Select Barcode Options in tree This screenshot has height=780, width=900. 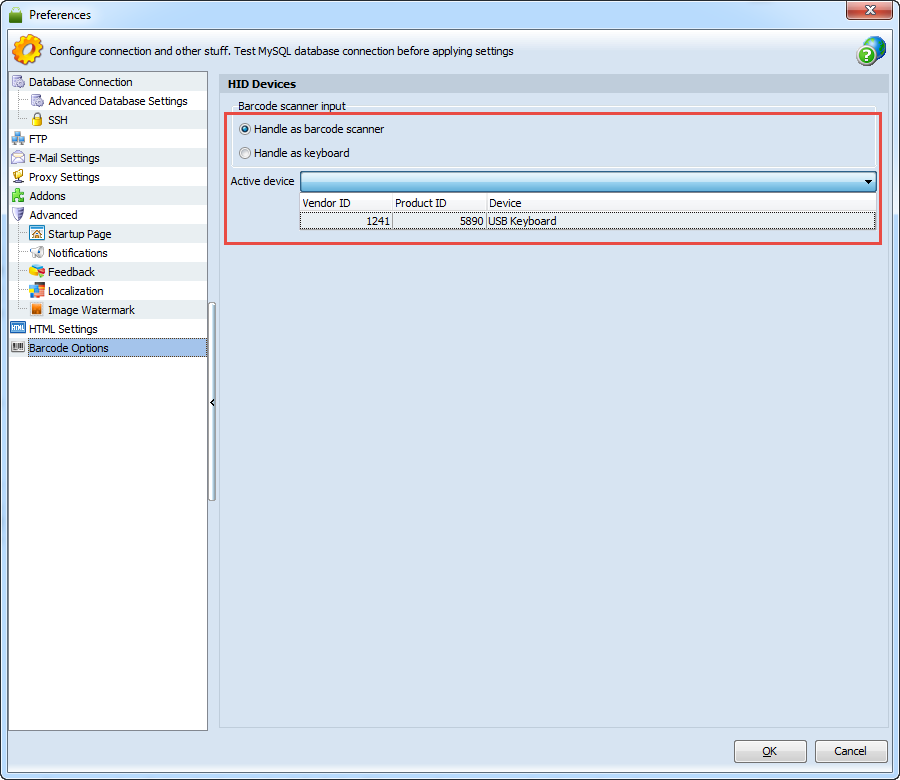(x=117, y=348)
